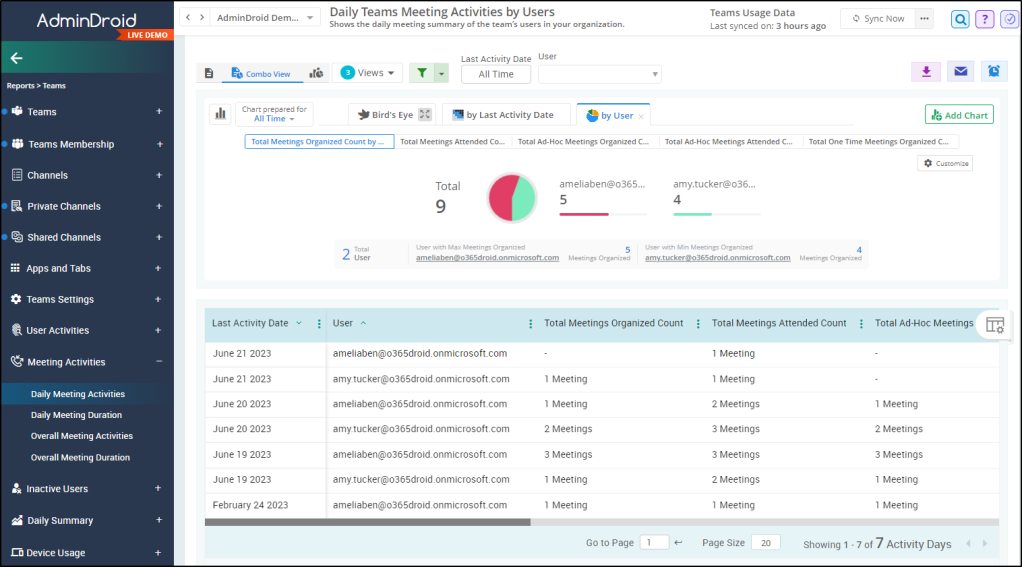Sort by Last Activity Date column arrow
The image size is (1022, 567).
(299, 323)
